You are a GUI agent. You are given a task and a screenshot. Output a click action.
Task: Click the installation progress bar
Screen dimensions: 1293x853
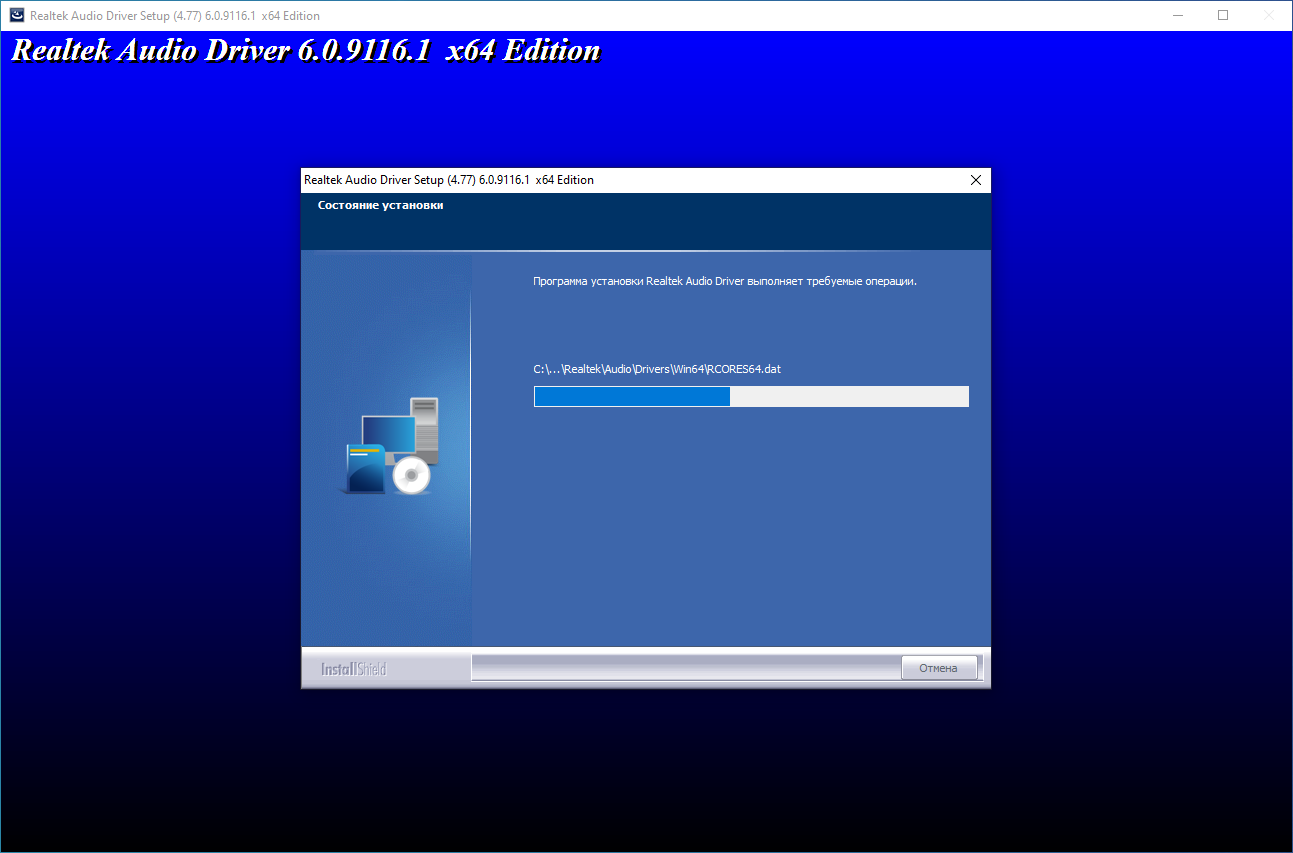(x=751, y=397)
